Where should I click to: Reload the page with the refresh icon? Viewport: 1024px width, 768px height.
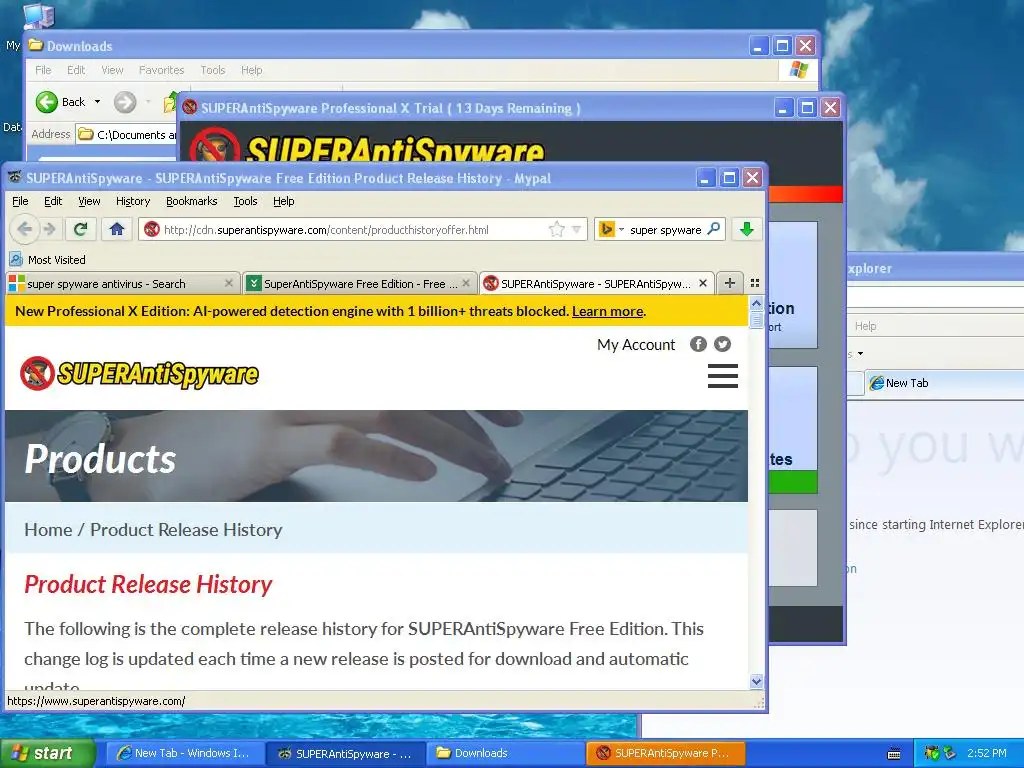(x=80, y=229)
